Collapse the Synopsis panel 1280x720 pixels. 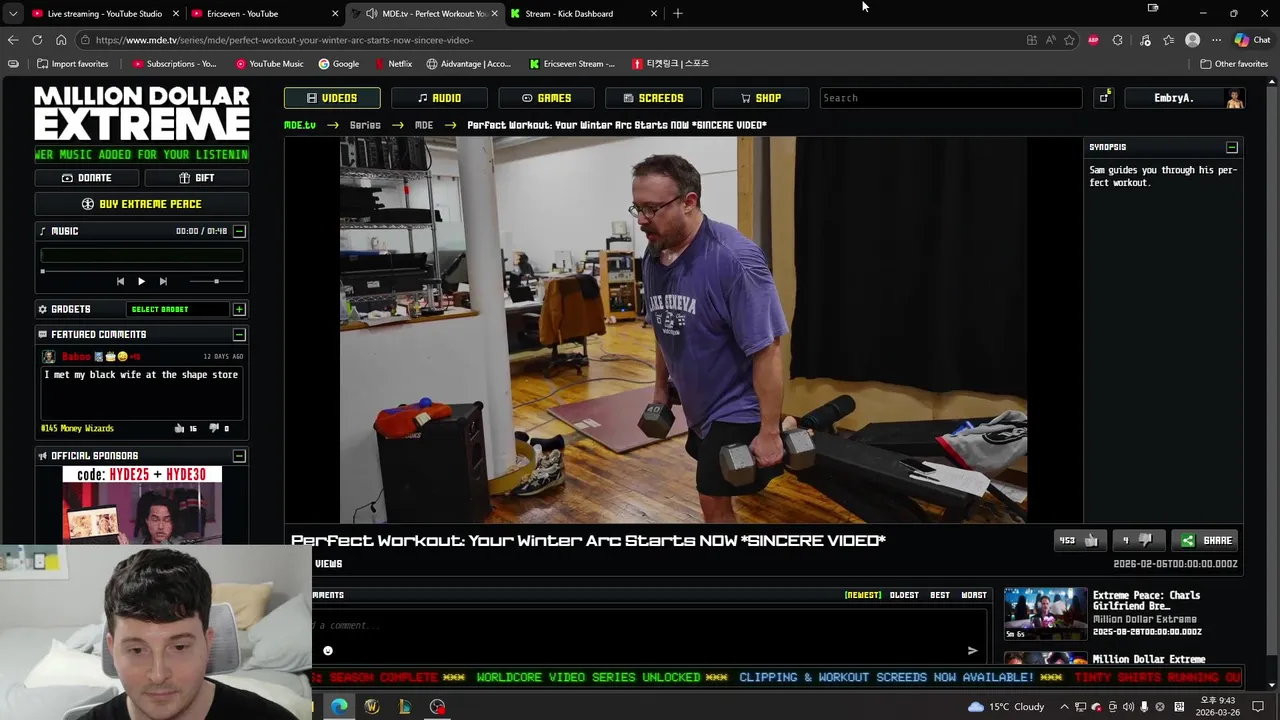(x=1232, y=147)
